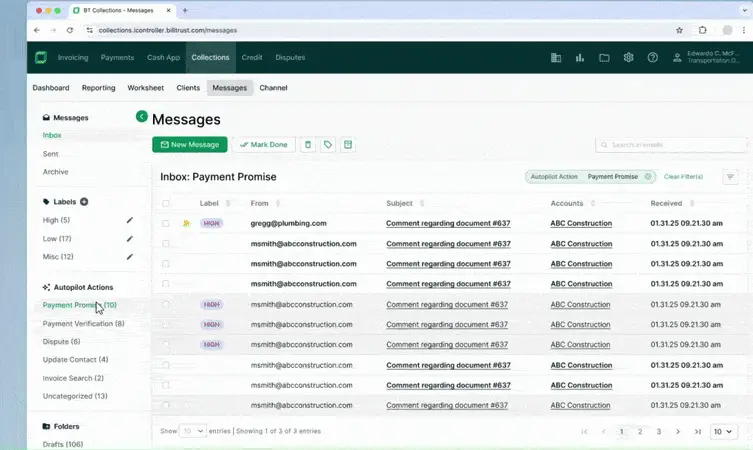Open the Credit menu

252,58
